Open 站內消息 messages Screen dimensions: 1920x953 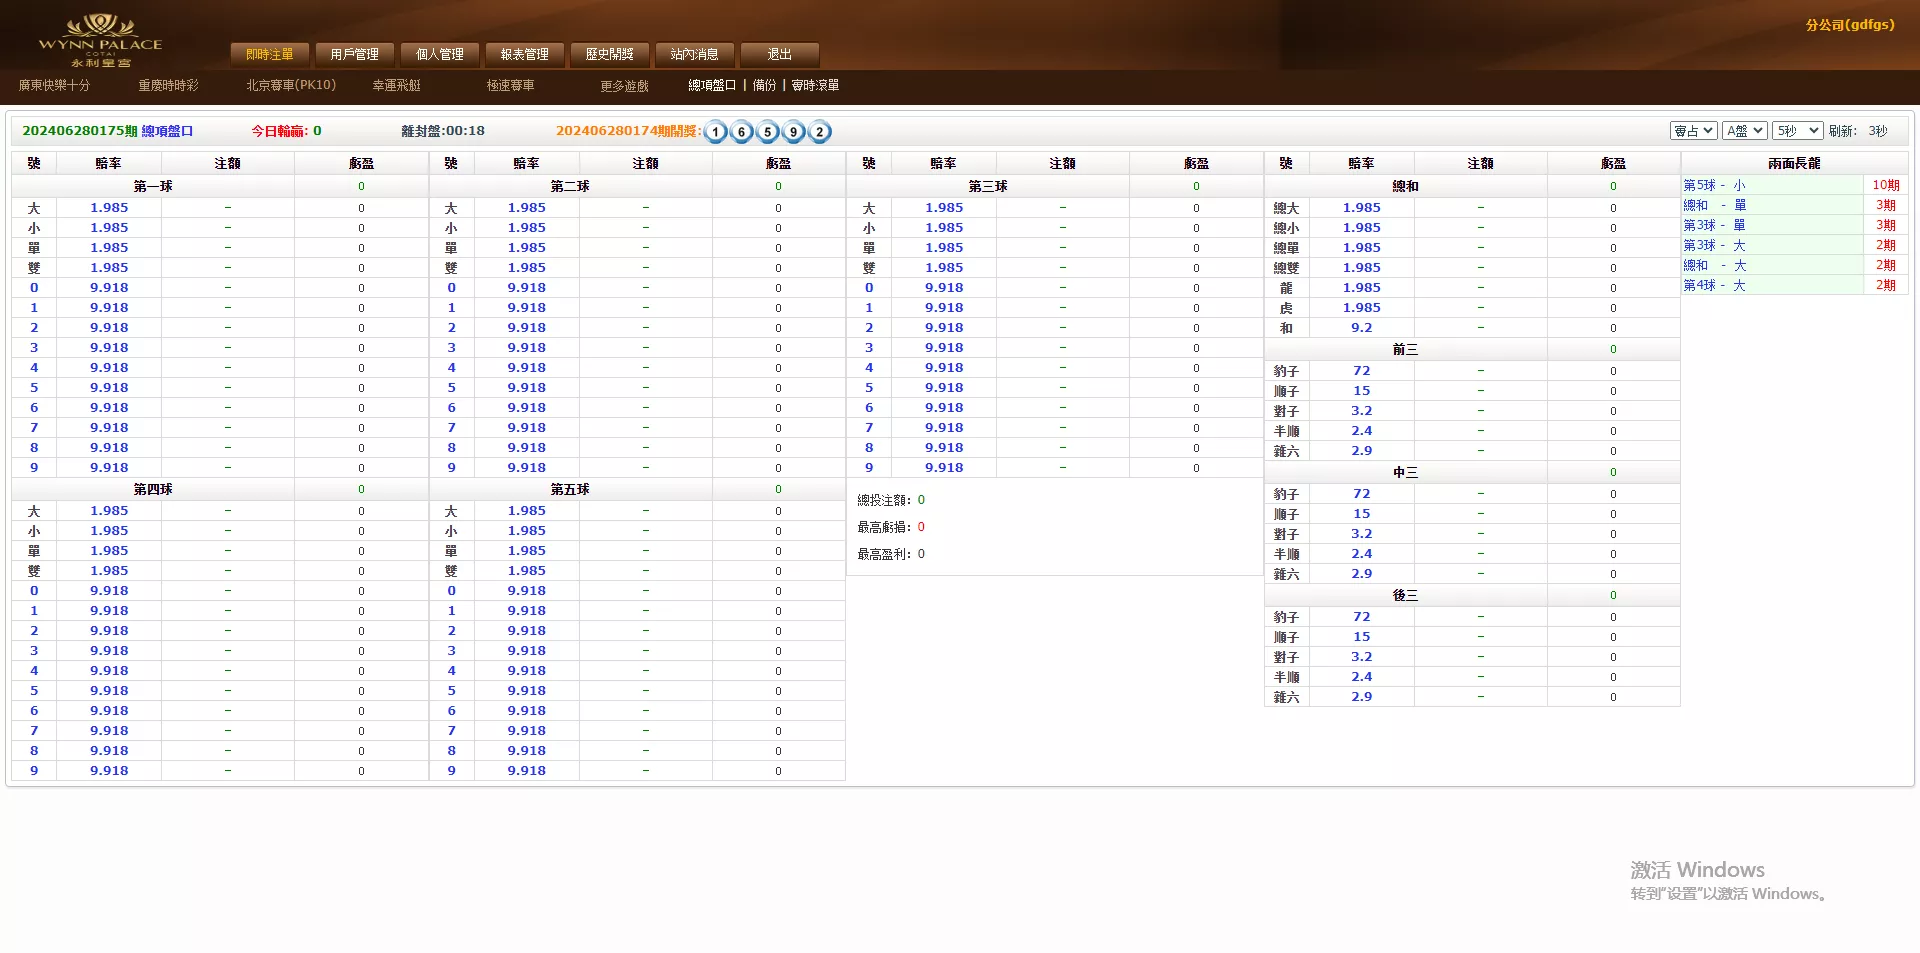(694, 54)
